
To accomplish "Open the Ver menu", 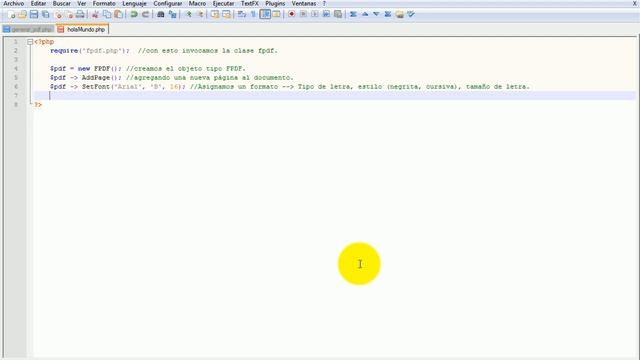I will tap(82, 4).
